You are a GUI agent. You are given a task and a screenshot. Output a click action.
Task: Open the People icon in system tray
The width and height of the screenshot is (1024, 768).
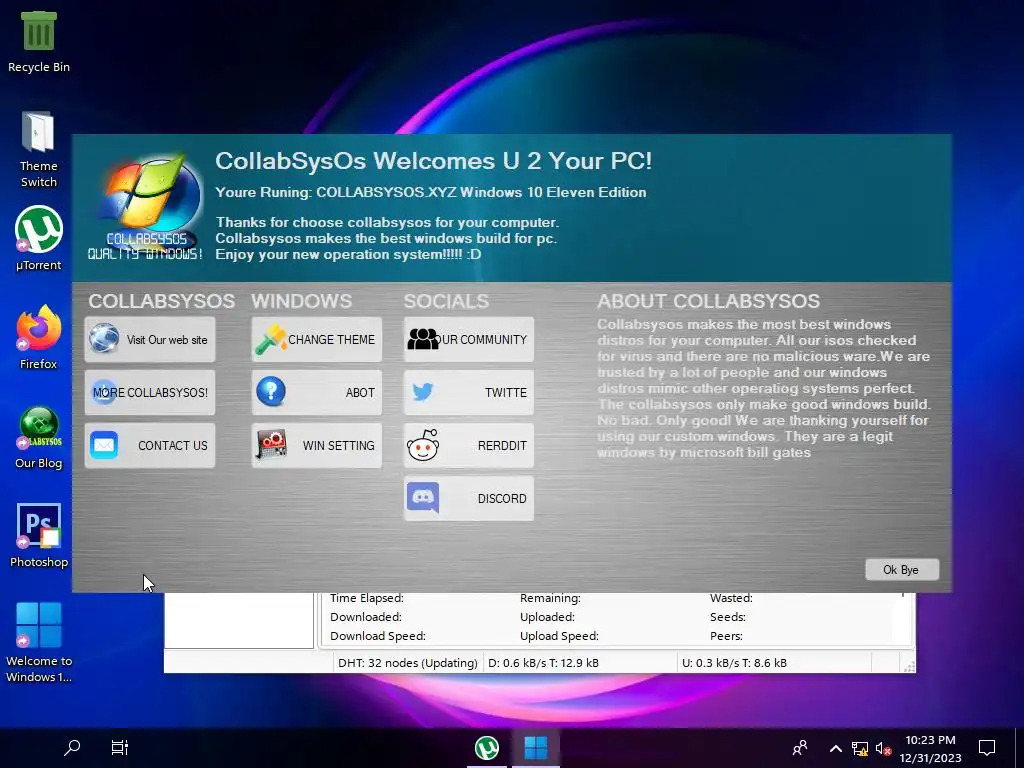click(x=799, y=748)
